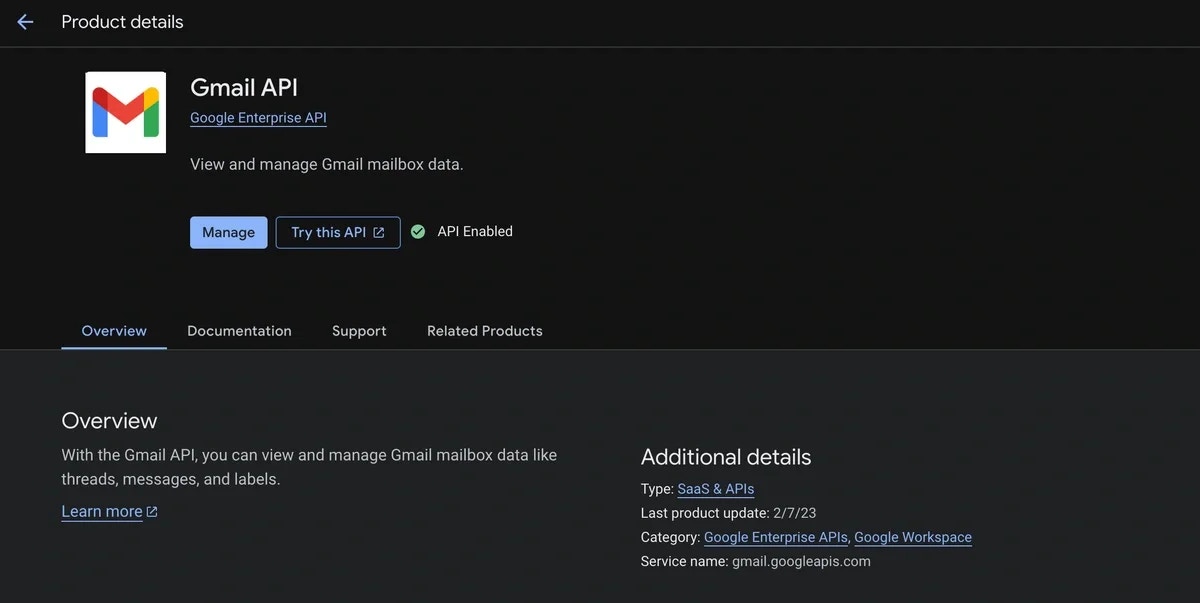Click the Gmail API title text
The width and height of the screenshot is (1200, 603).
tap(244, 87)
